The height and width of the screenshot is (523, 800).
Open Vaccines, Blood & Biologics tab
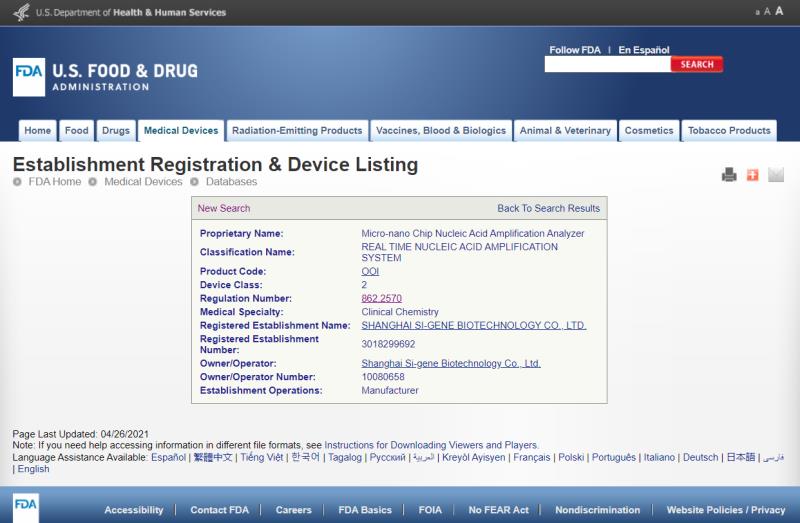point(441,131)
